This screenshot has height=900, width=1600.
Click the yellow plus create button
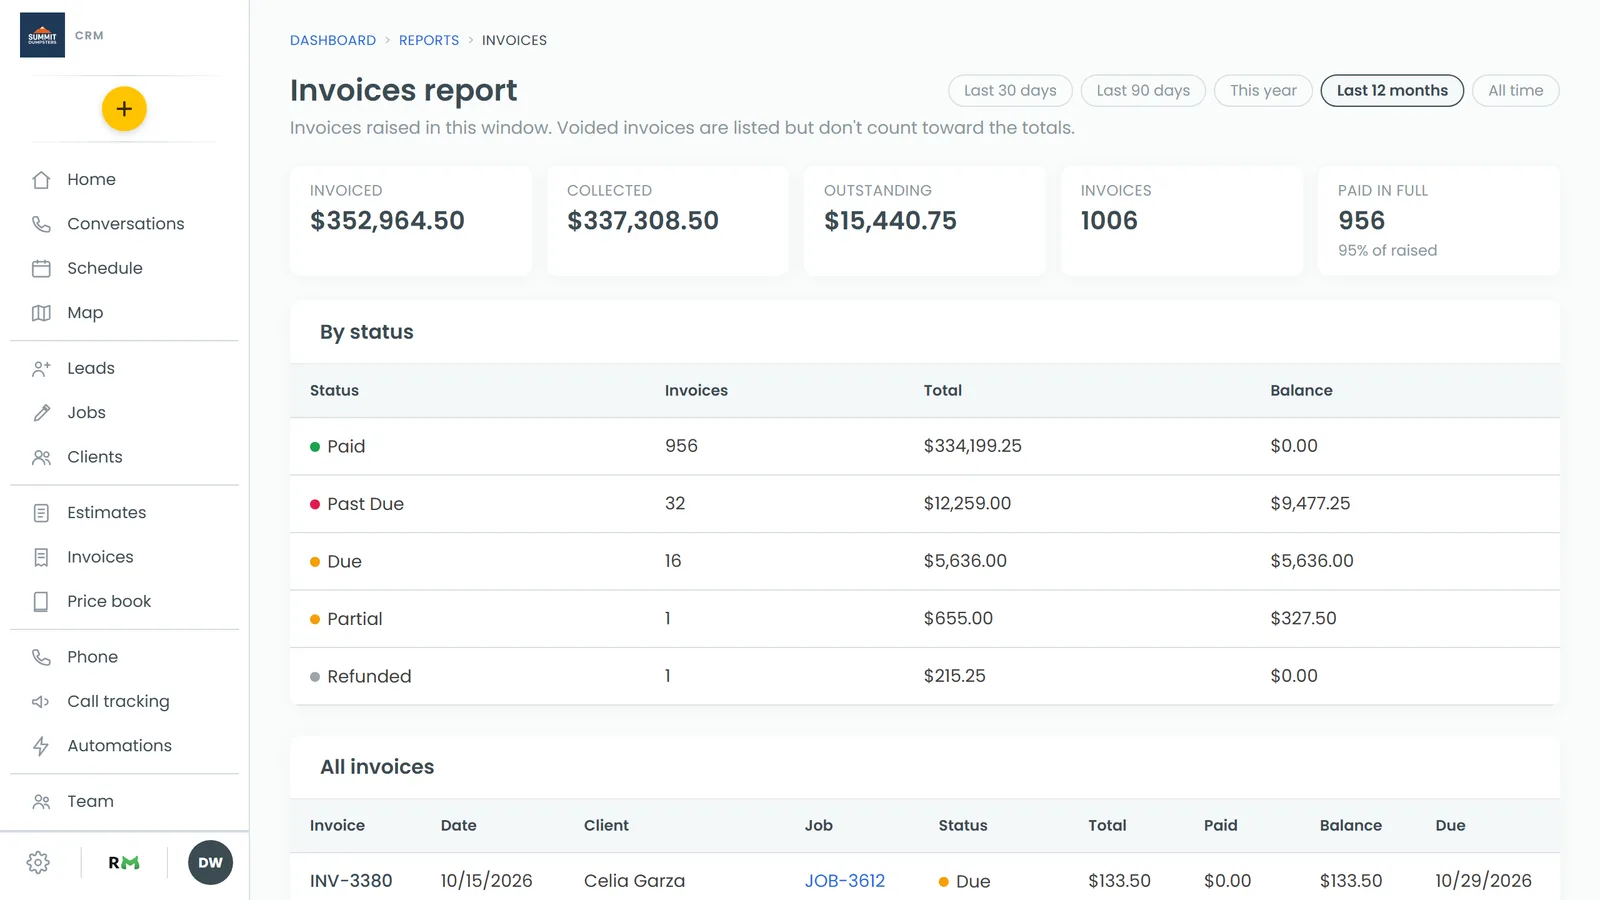tap(124, 109)
